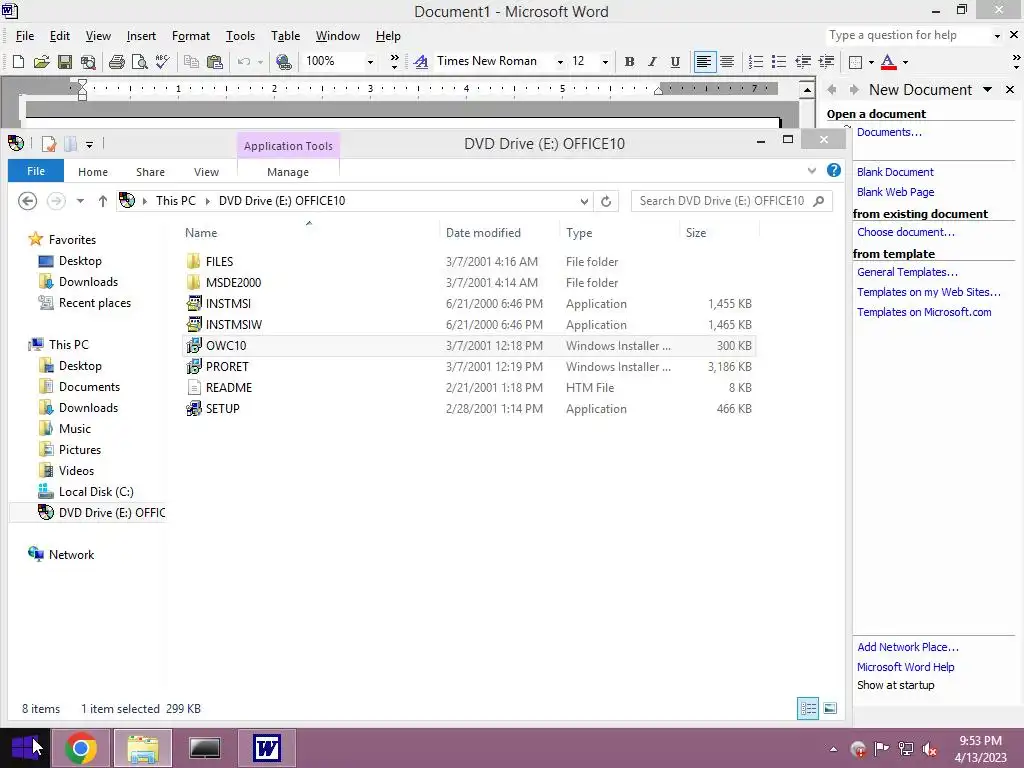
Task: Open the Outside Border dropdown arrow
Action: [x=871, y=62]
